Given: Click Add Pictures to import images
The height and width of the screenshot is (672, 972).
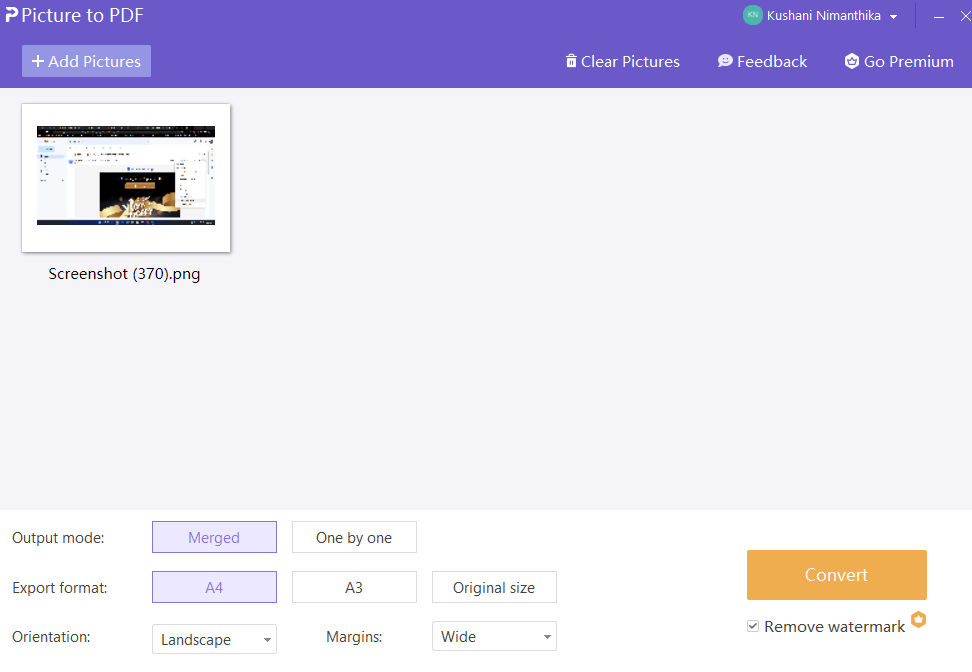Looking at the screenshot, I should pyautogui.click(x=86, y=61).
